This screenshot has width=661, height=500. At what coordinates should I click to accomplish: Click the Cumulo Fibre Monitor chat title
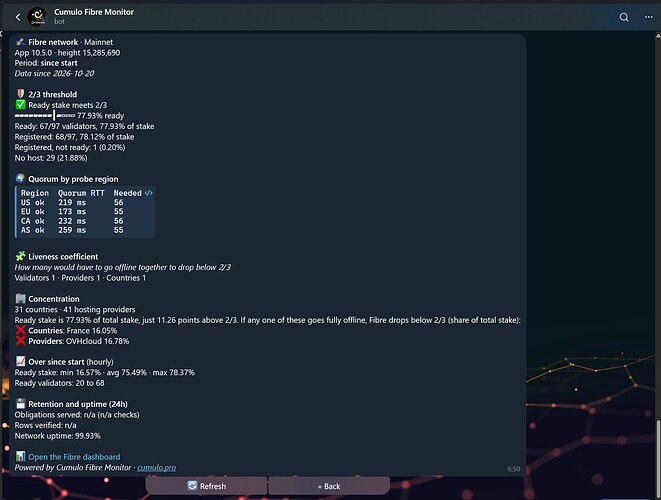coord(94,12)
